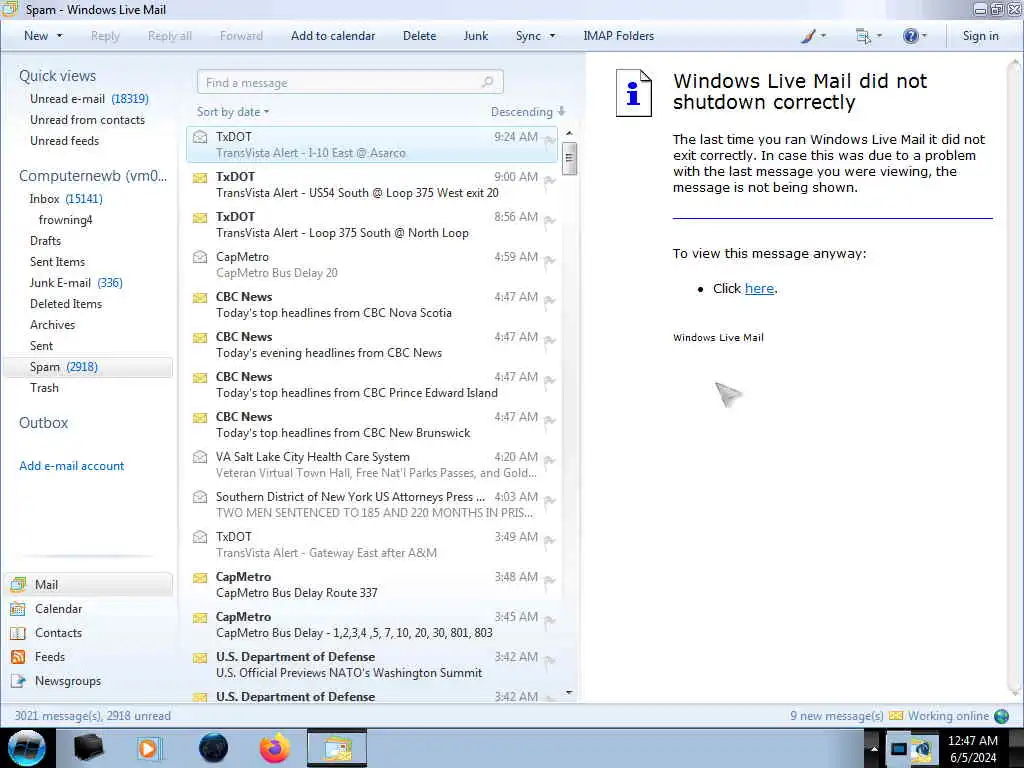Open the Archives folder
Image resolution: width=1024 pixels, height=768 pixels.
point(52,325)
